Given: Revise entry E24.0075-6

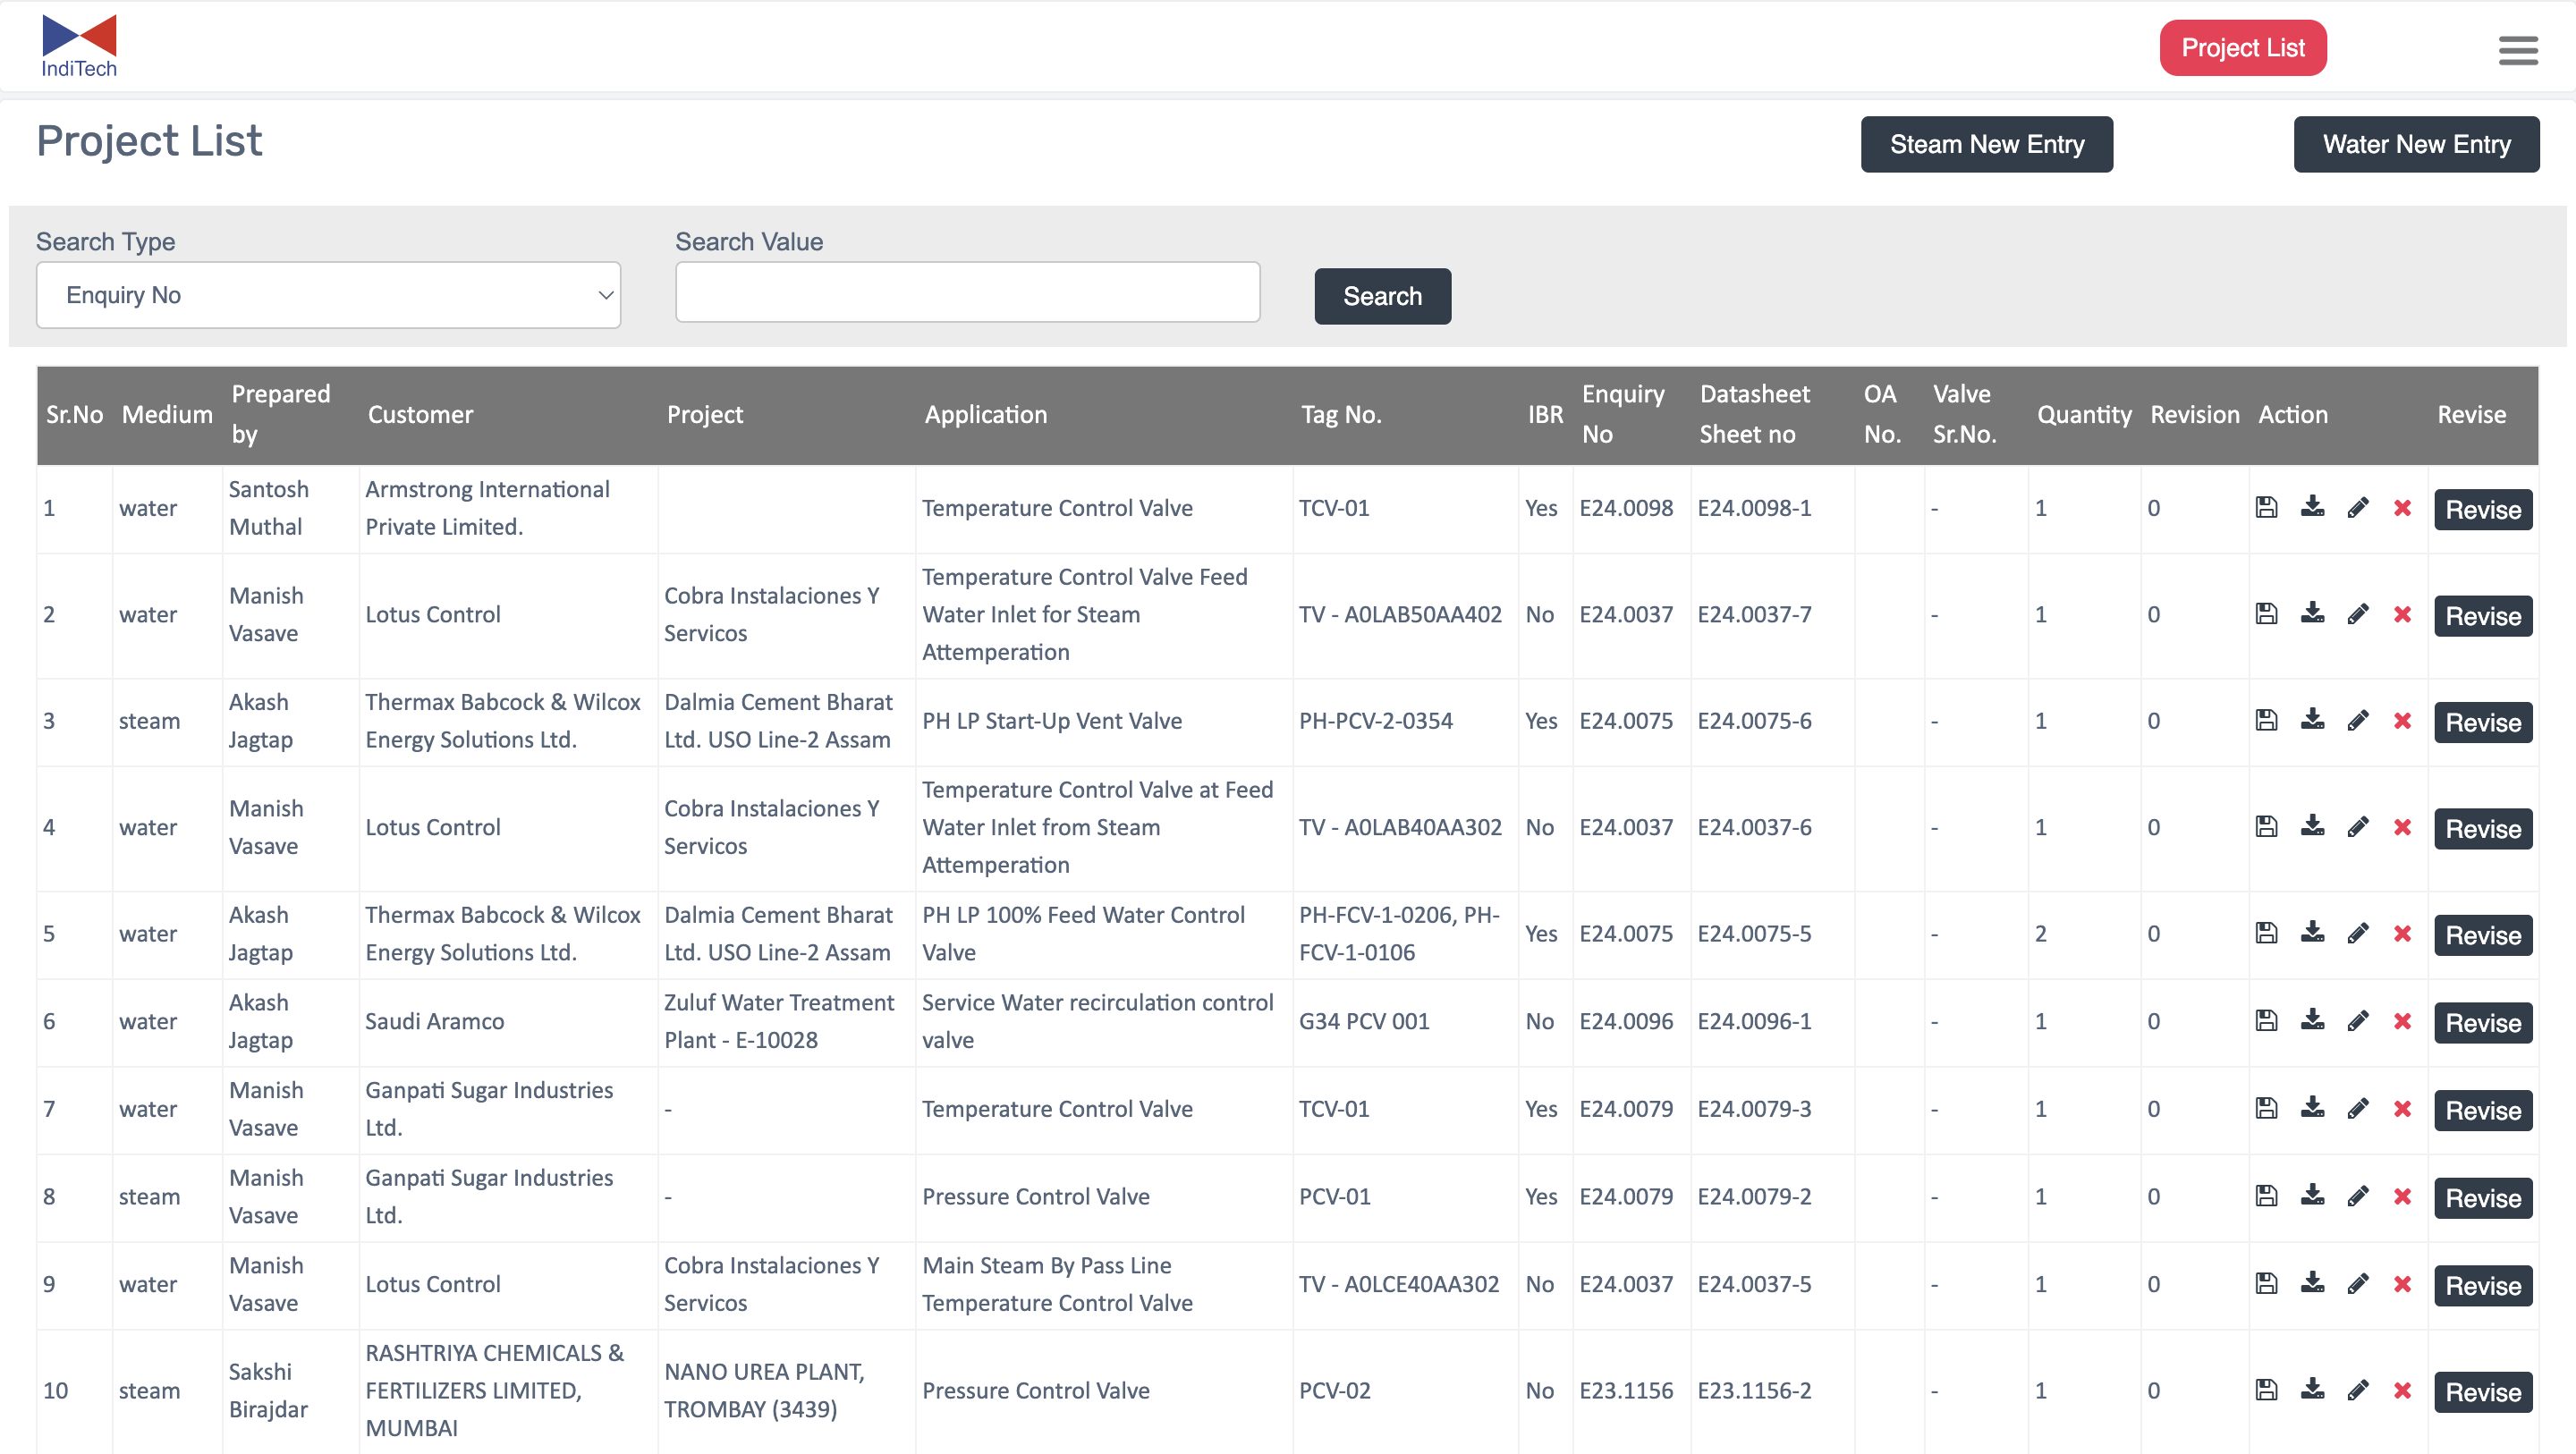Looking at the screenshot, I should point(2482,722).
